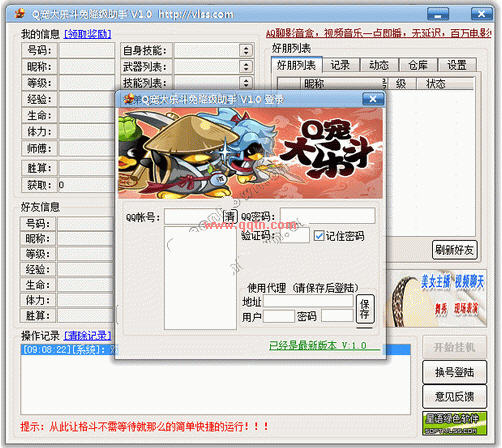
Task: Click the Q宠大乐斗 game banner image
Action: tap(250, 154)
